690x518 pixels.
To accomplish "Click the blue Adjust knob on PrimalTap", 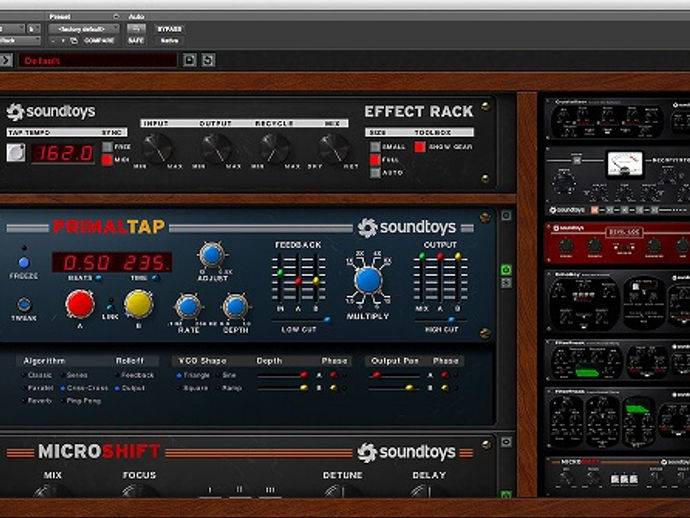I will [x=212, y=255].
